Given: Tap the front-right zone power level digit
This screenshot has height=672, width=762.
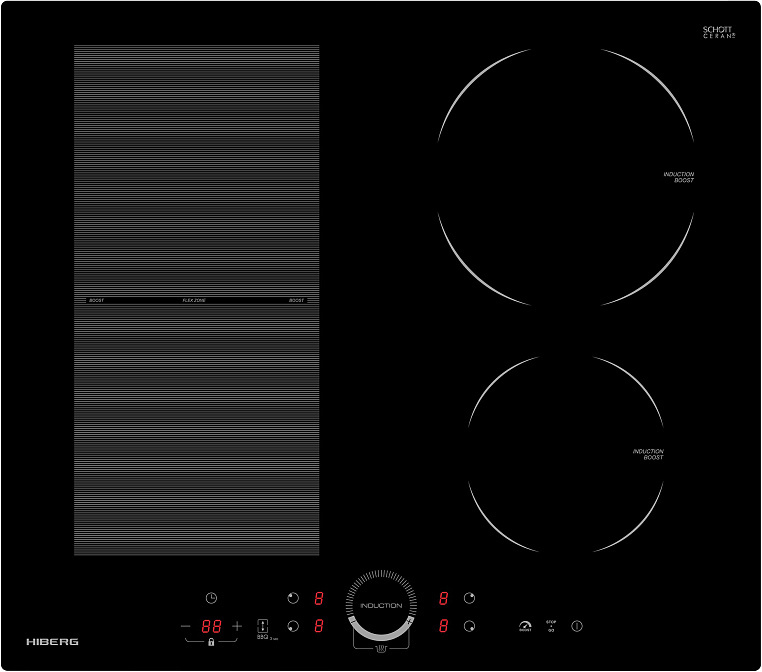Looking at the screenshot, I should pyautogui.click(x=443, y=627).
